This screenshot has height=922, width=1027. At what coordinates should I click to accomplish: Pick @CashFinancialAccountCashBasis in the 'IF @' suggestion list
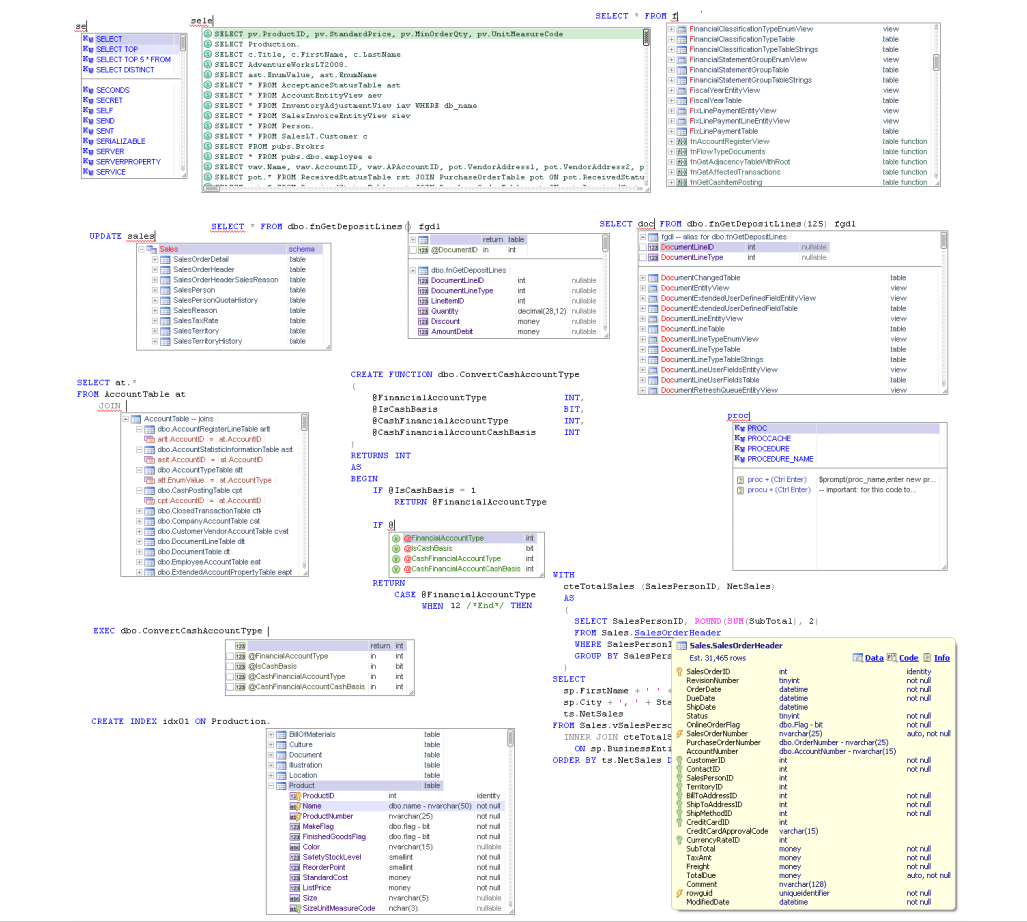click(x=463, y=569)
